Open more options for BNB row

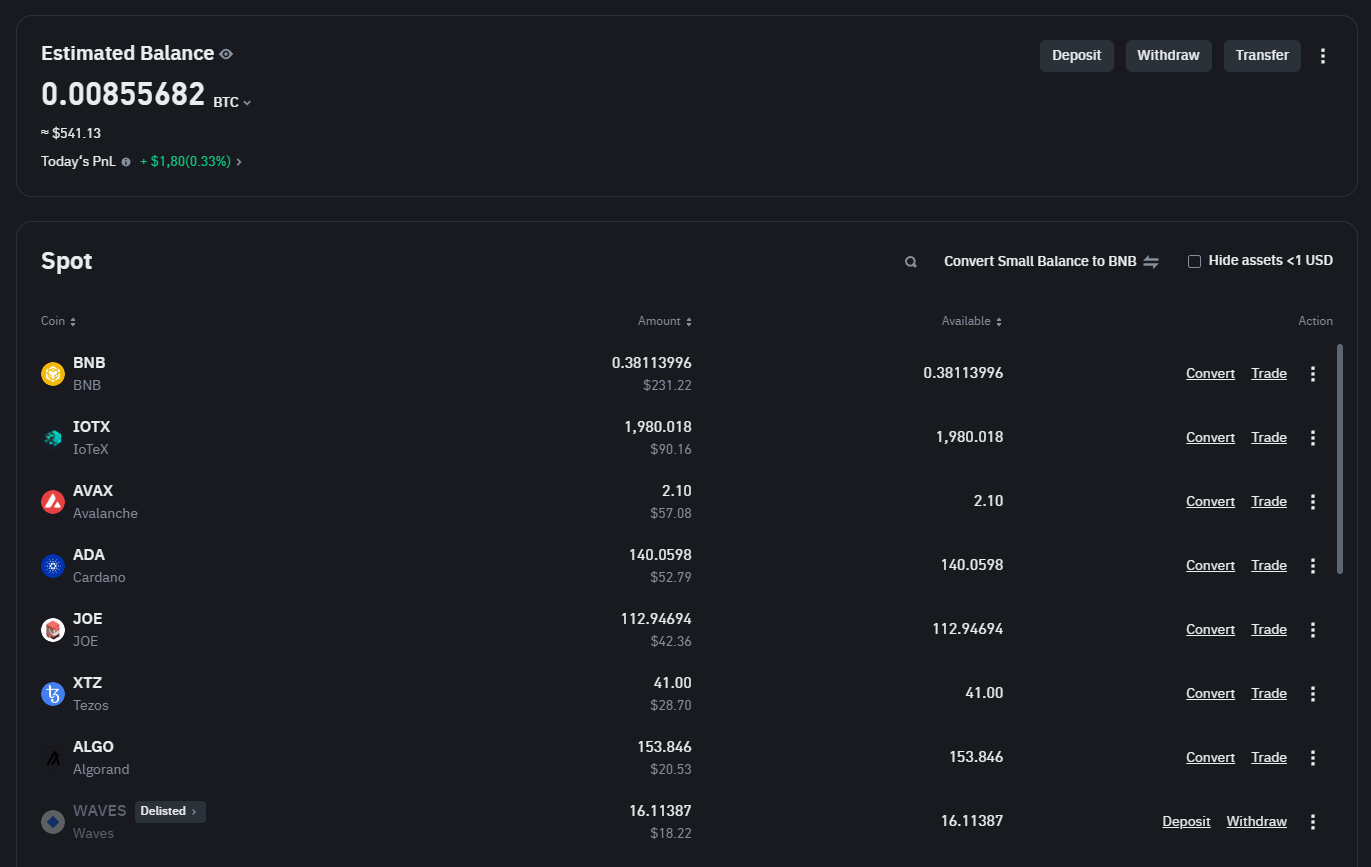click(x=1313, y=374)
